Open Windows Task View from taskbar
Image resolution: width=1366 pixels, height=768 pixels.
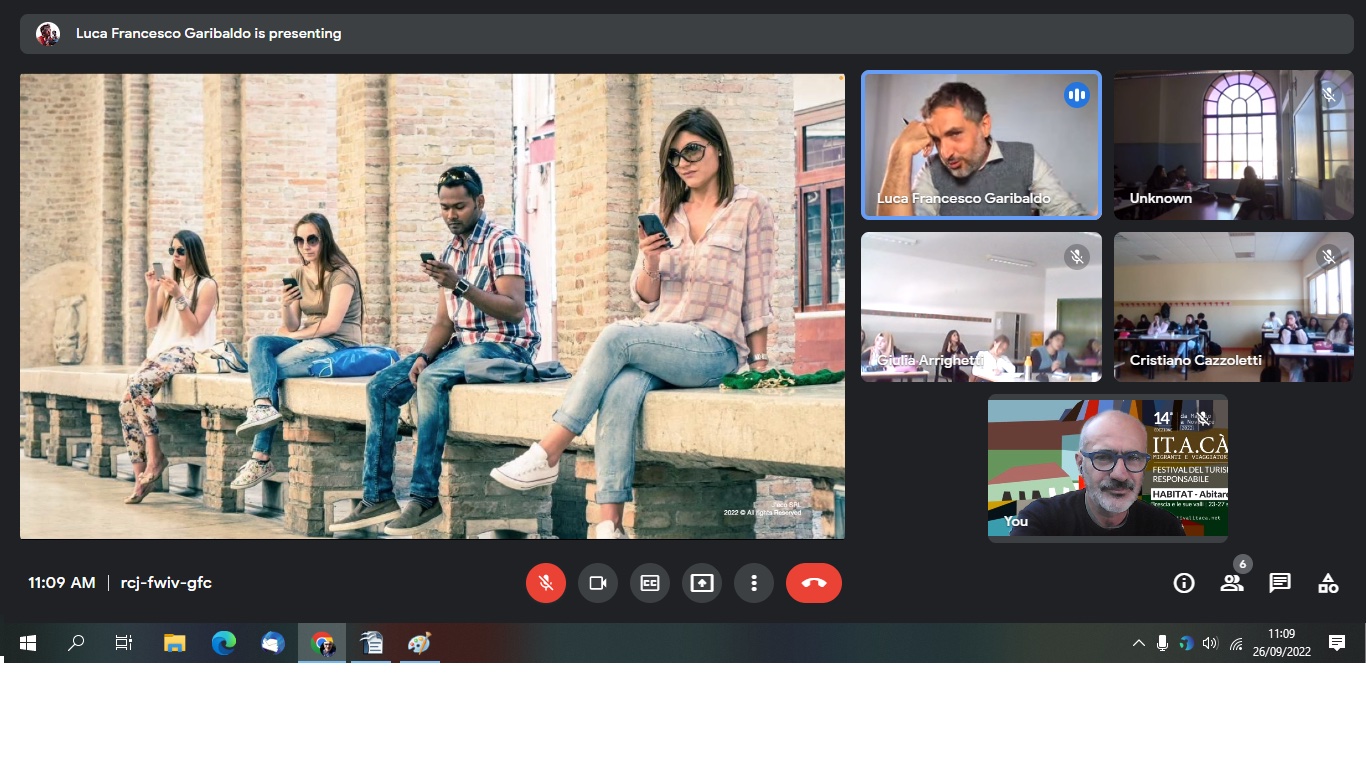[124, 643]
